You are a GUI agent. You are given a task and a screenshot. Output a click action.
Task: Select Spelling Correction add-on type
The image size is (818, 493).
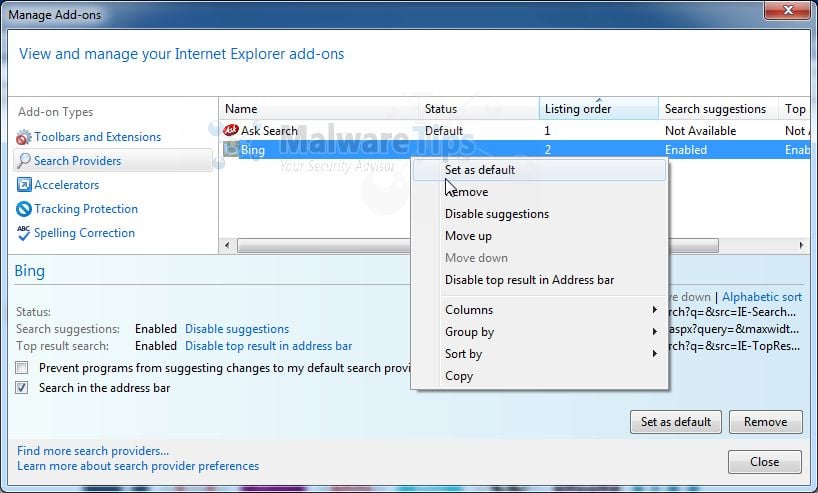coord(84,233)
